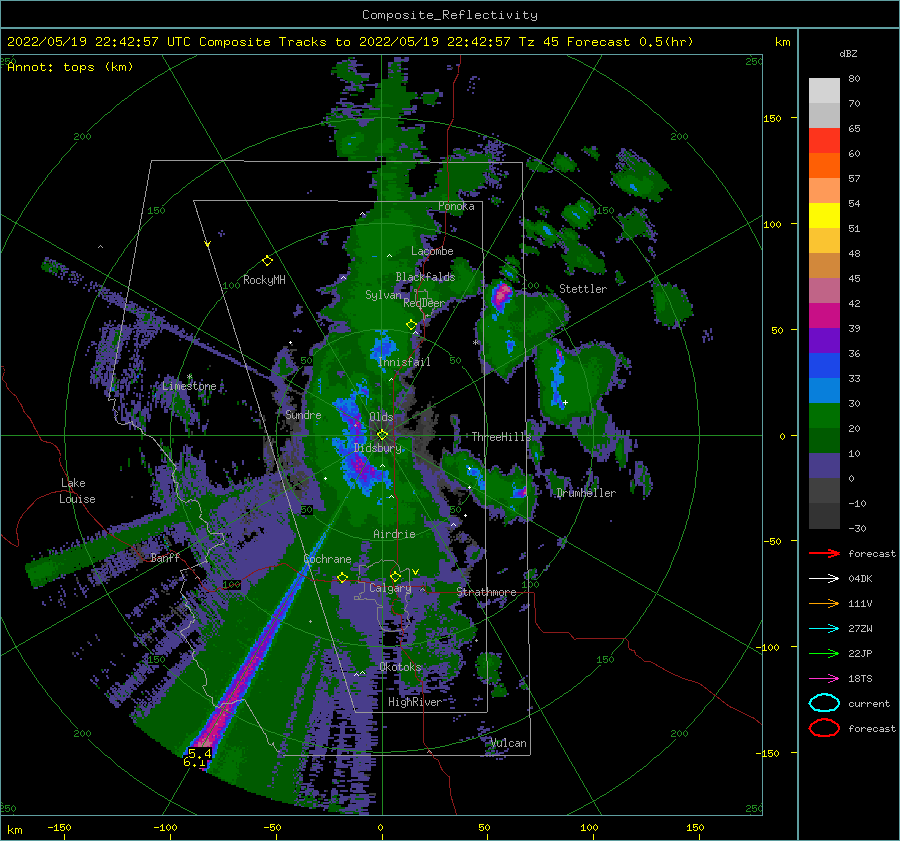Click the bright yellow 51-54 dBZ swatch
900x841 pixels.
(x=824, y=215)
